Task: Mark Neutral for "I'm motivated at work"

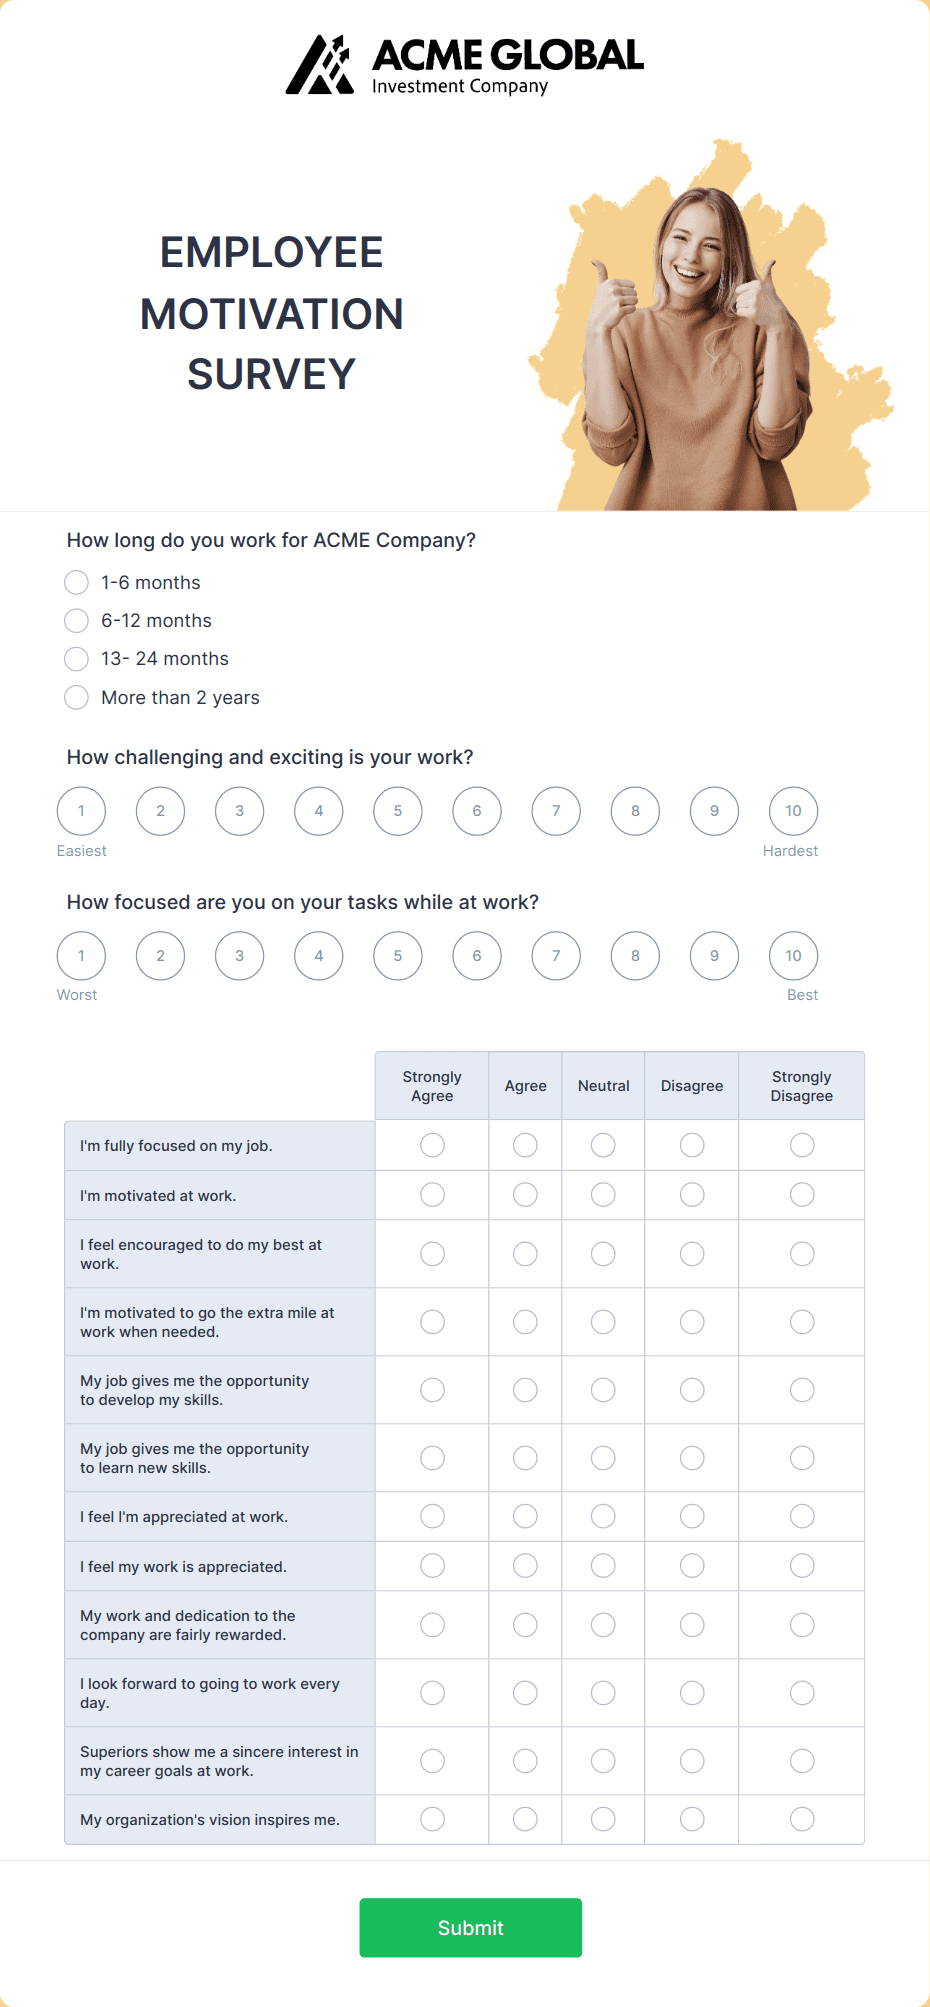Action: [x=603, y=1194]
